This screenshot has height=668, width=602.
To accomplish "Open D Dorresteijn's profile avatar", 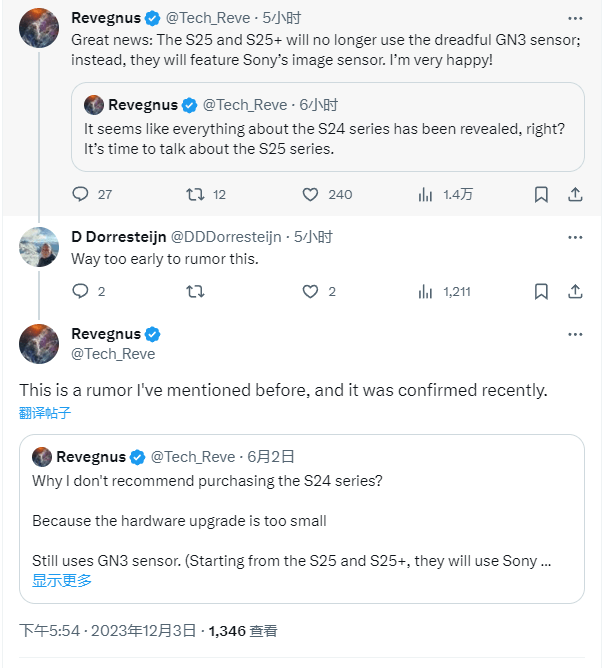I will (39, 247).
